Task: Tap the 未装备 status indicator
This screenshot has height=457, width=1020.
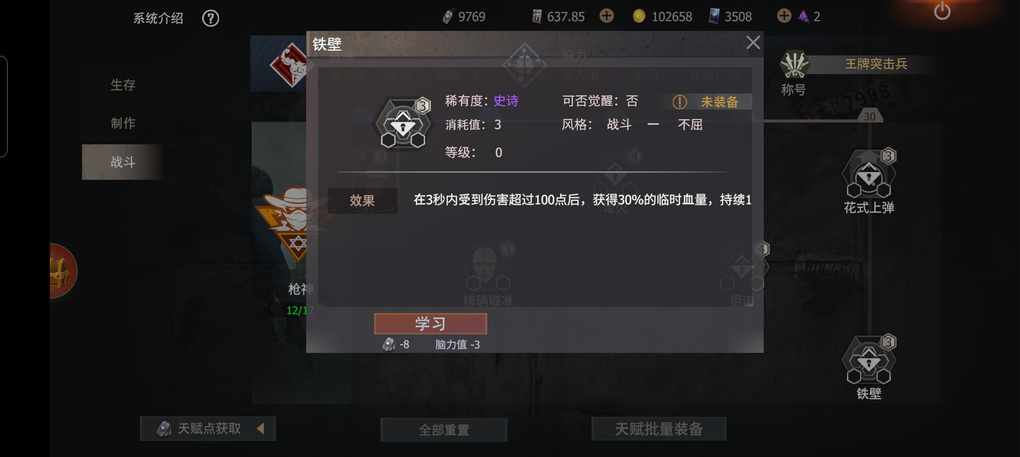Action: point(711,102)
